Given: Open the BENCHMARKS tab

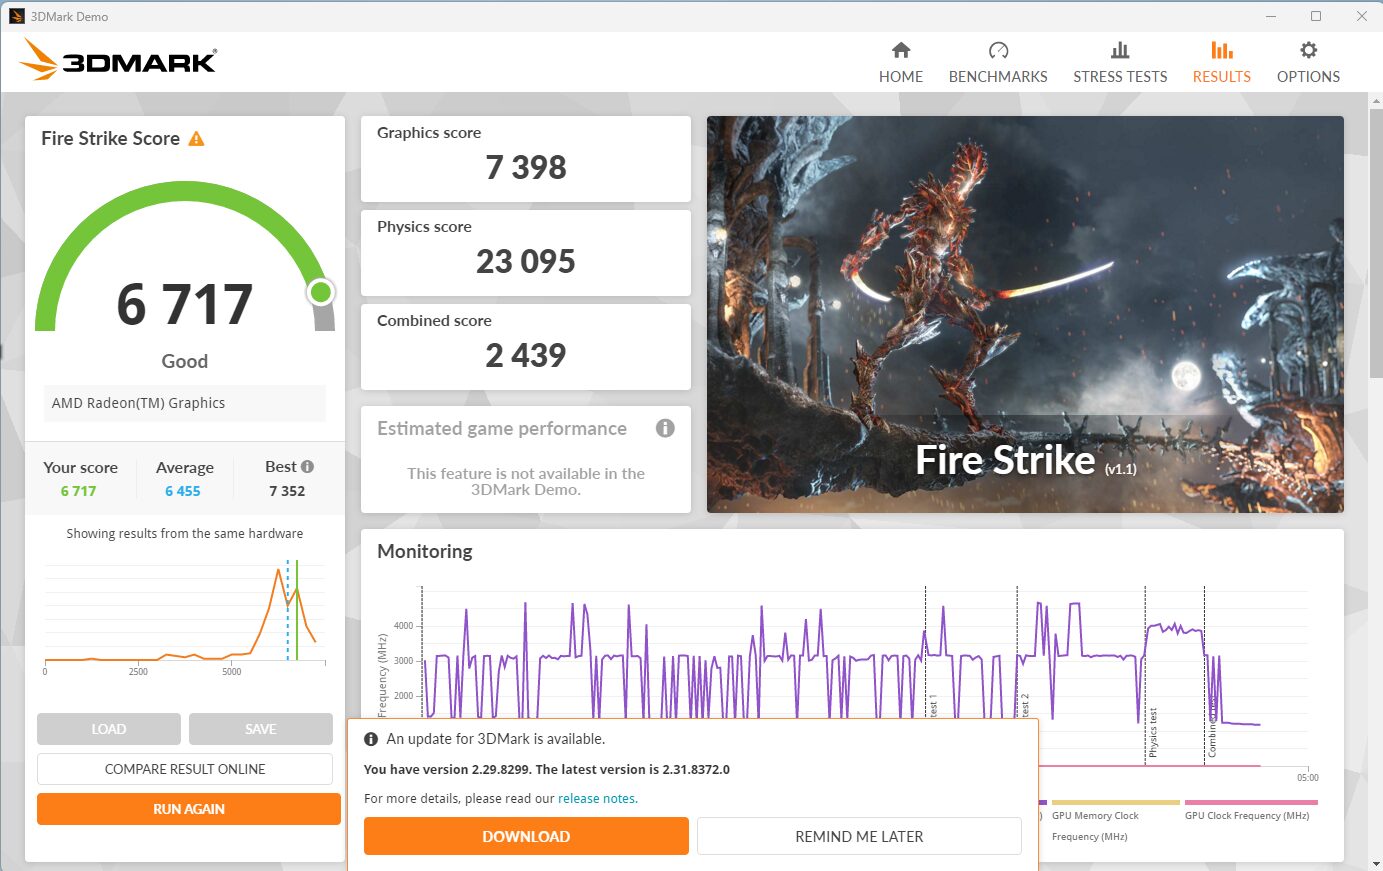Looking at the screenshot, I should coord(998,63).
